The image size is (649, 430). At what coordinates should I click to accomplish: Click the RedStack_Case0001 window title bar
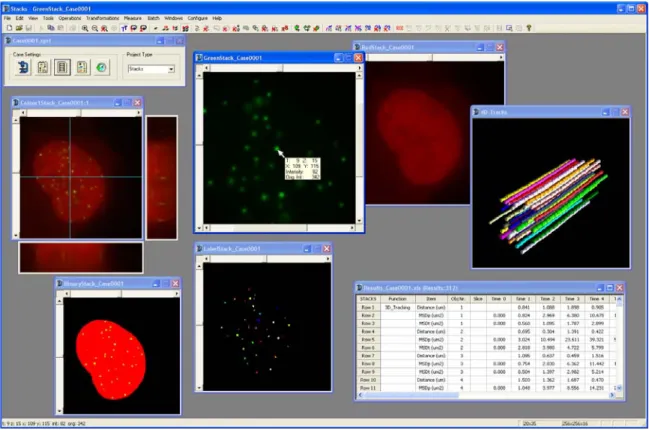428,47
